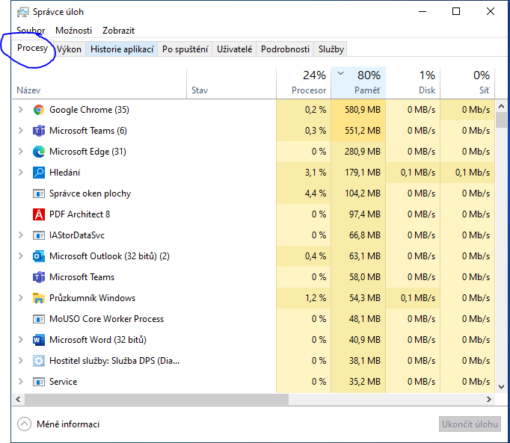Viewport: 510px width, 443px height.
Task: Click the vertical scrollbar down arrow
Action: 501,387
